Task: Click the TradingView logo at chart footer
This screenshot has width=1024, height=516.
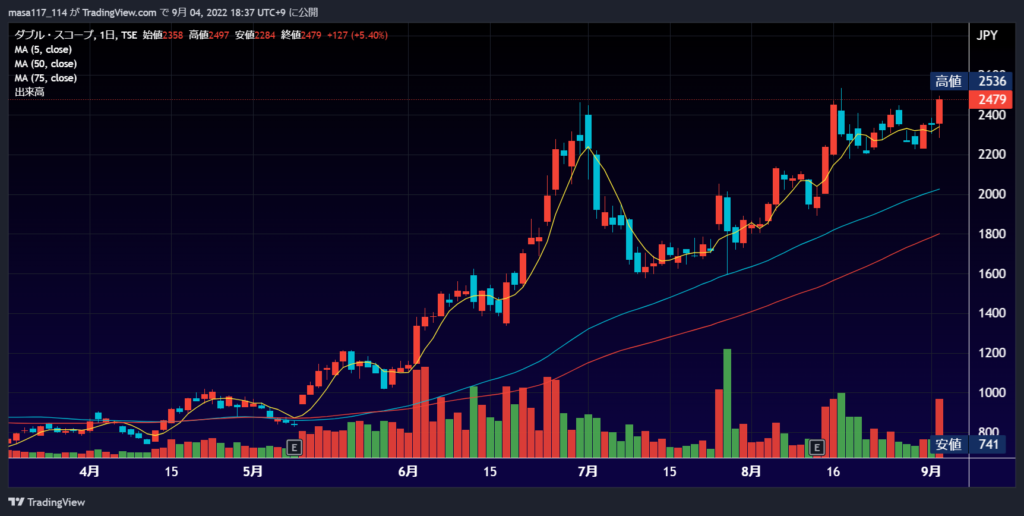Action: [46, 502]
